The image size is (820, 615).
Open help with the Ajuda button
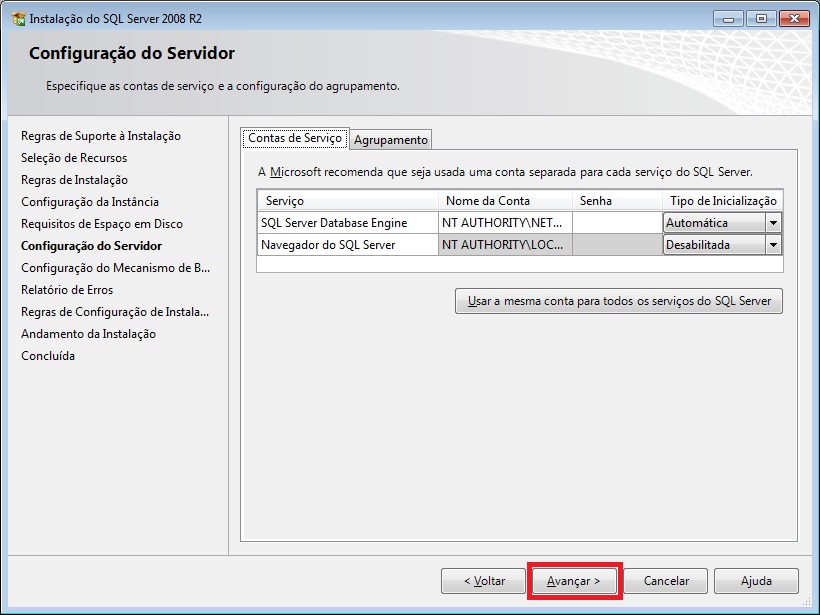point(756,581)
